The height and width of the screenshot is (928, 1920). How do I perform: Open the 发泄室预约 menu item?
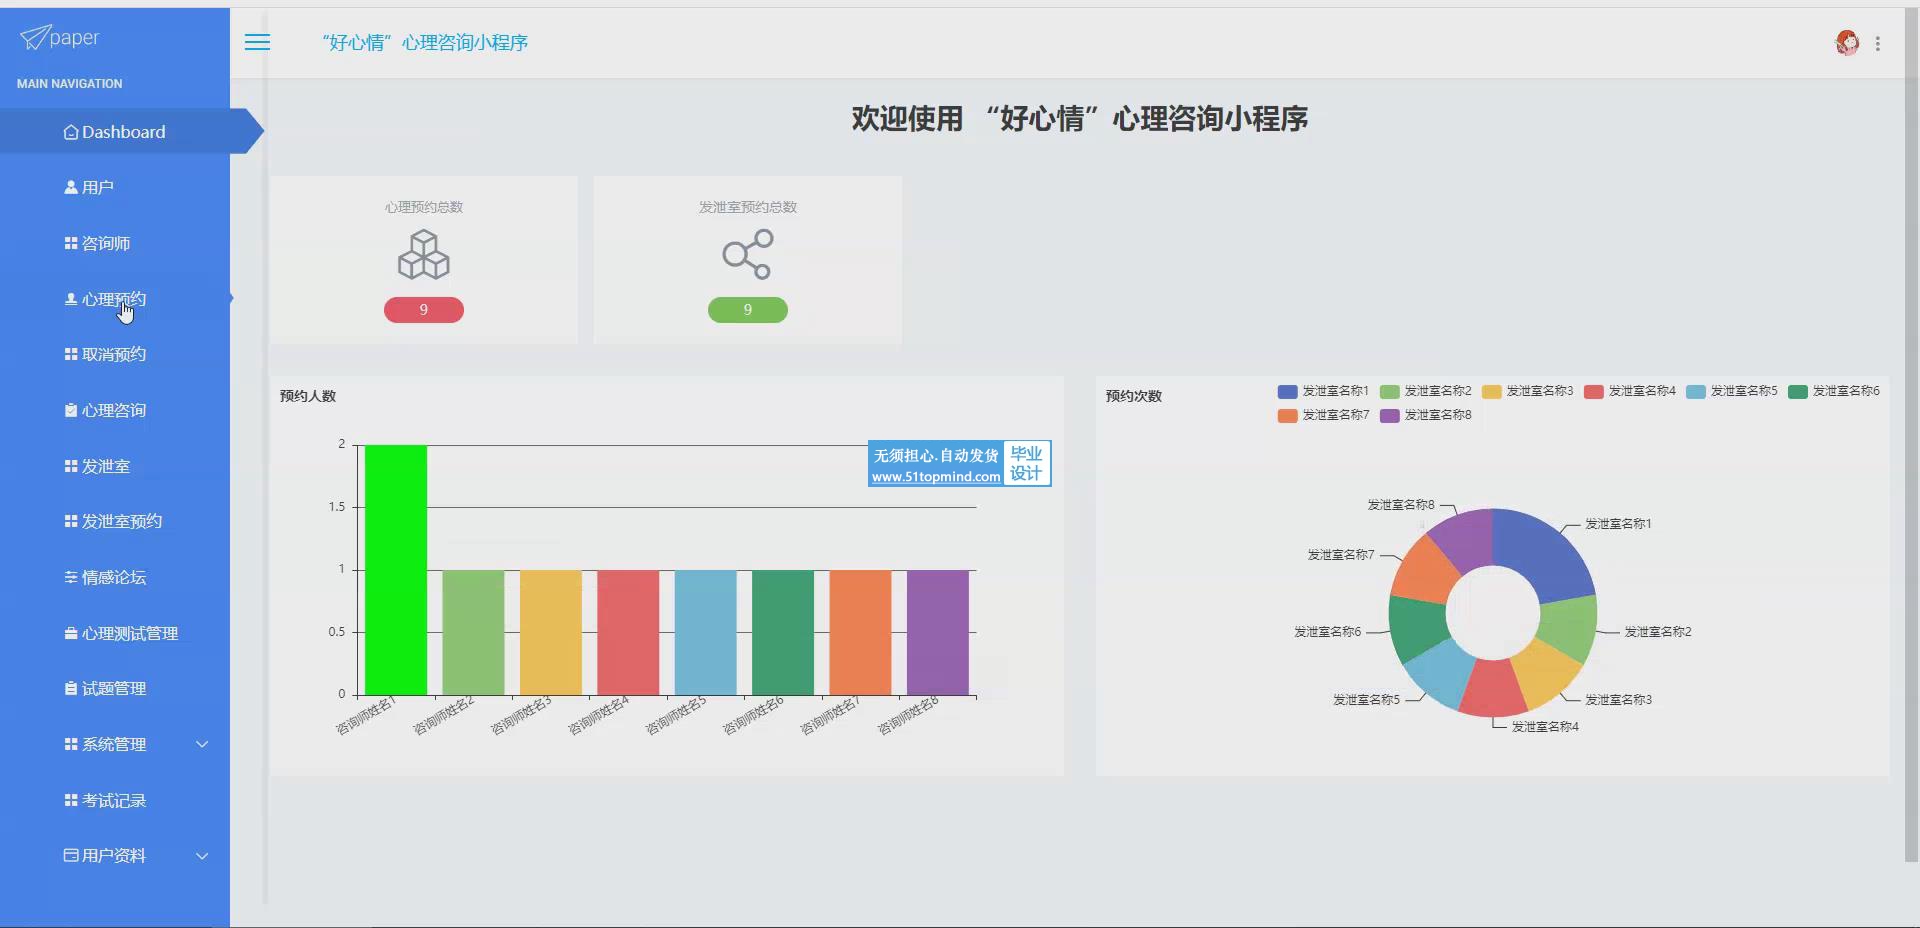point(121,521)
